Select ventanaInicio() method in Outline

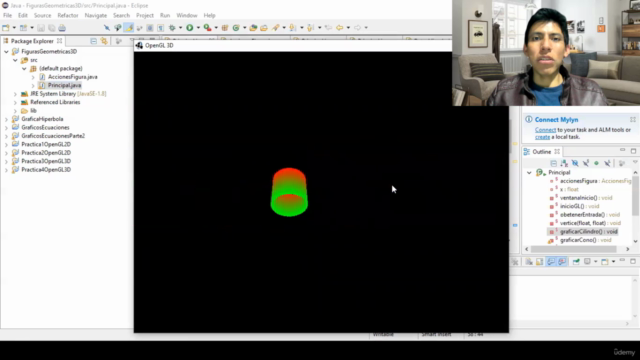(x=586, y=198)
